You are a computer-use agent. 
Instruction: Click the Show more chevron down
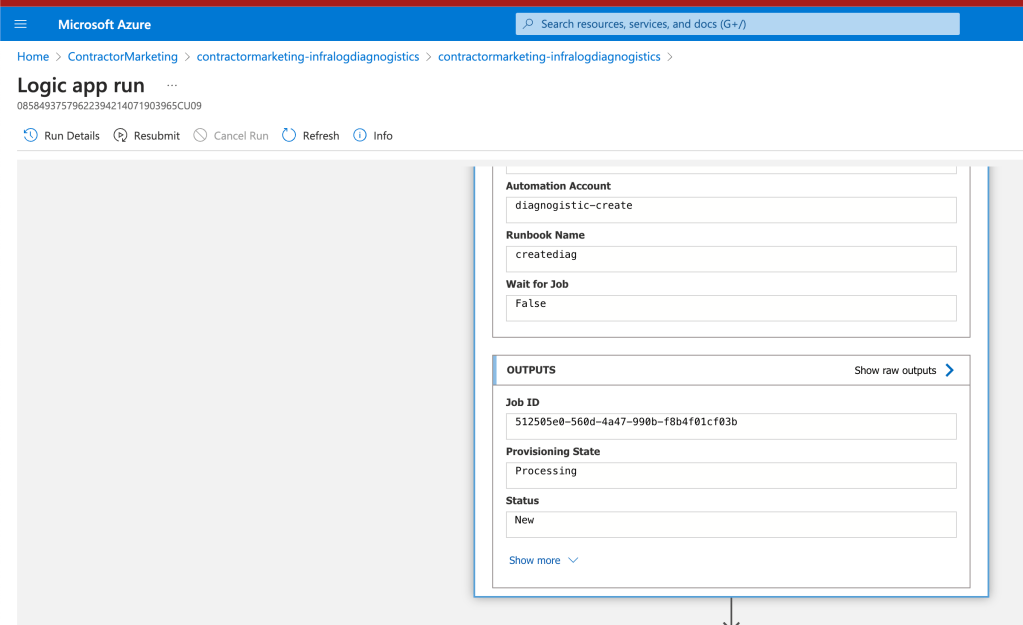[573, 560]
